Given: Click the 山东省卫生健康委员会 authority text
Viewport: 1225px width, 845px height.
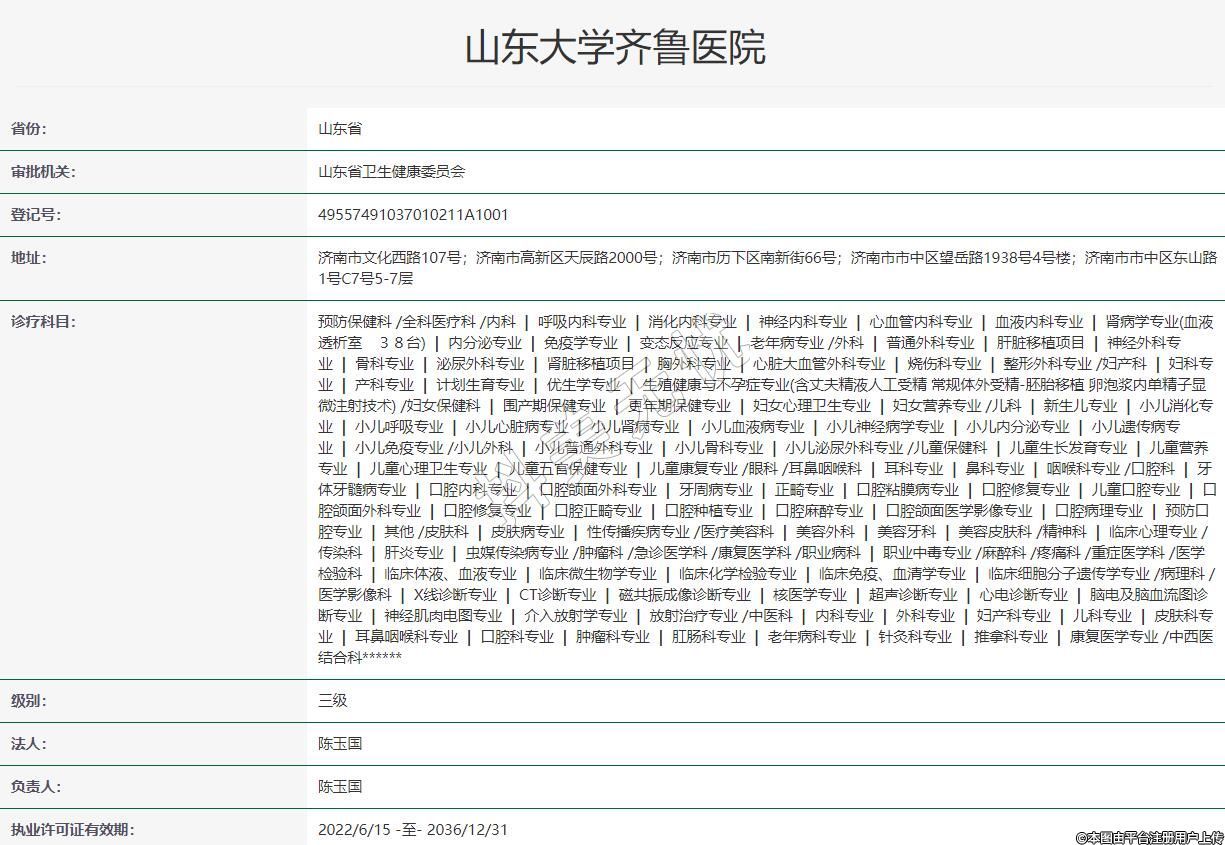Looking at the screenshot, I should [391, 172].
